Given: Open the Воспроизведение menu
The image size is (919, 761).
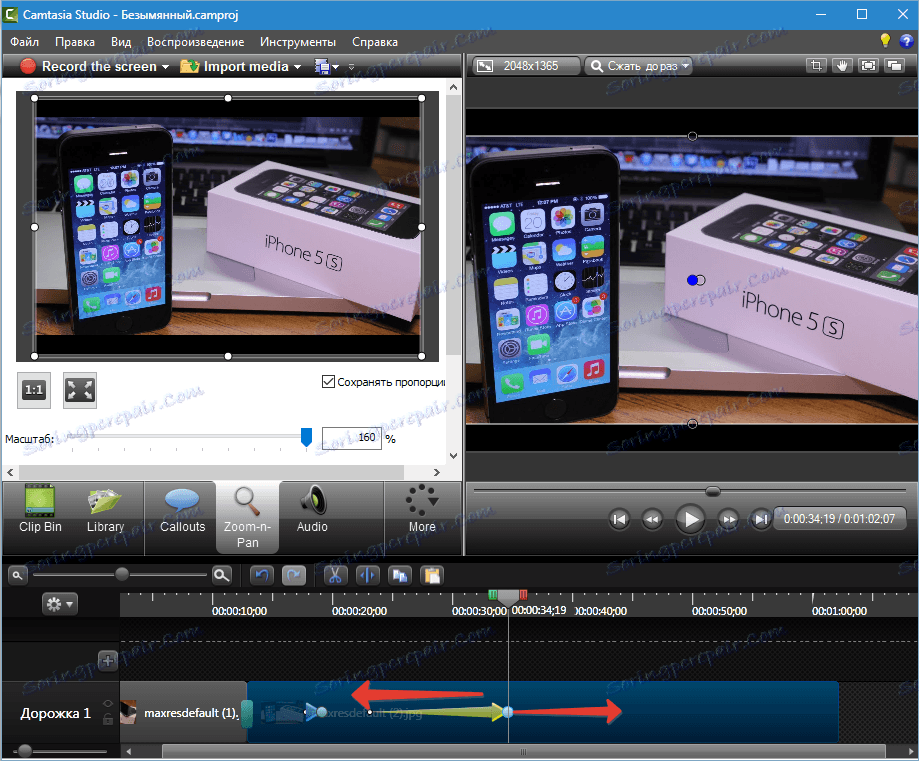Looking at the screenshot, I should 195,42.
